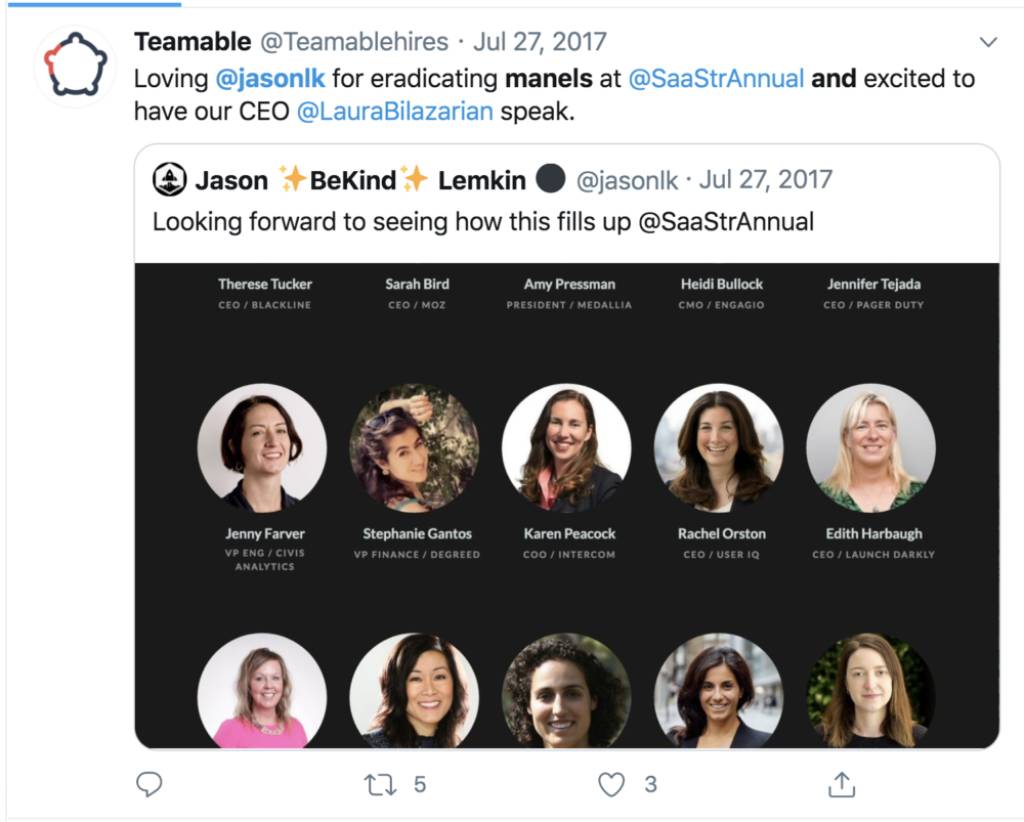The width and height of the screenshot is (1024, 822).
Task: Like the tweet with the heart icon
Action: pos(611,785)
